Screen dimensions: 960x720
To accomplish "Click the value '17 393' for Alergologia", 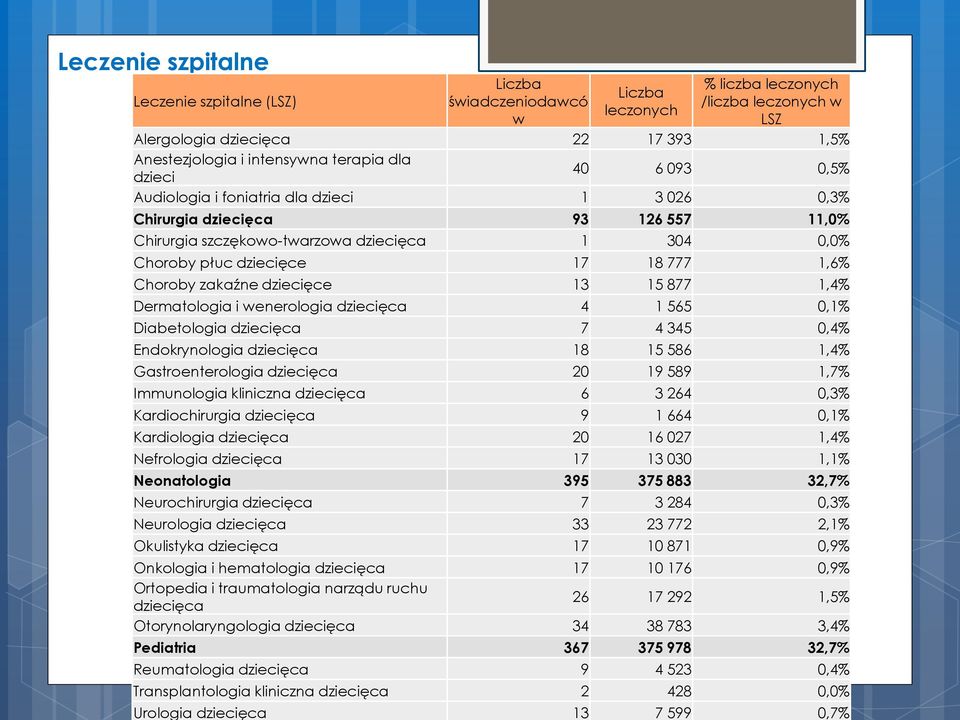I will pos(669,140).
